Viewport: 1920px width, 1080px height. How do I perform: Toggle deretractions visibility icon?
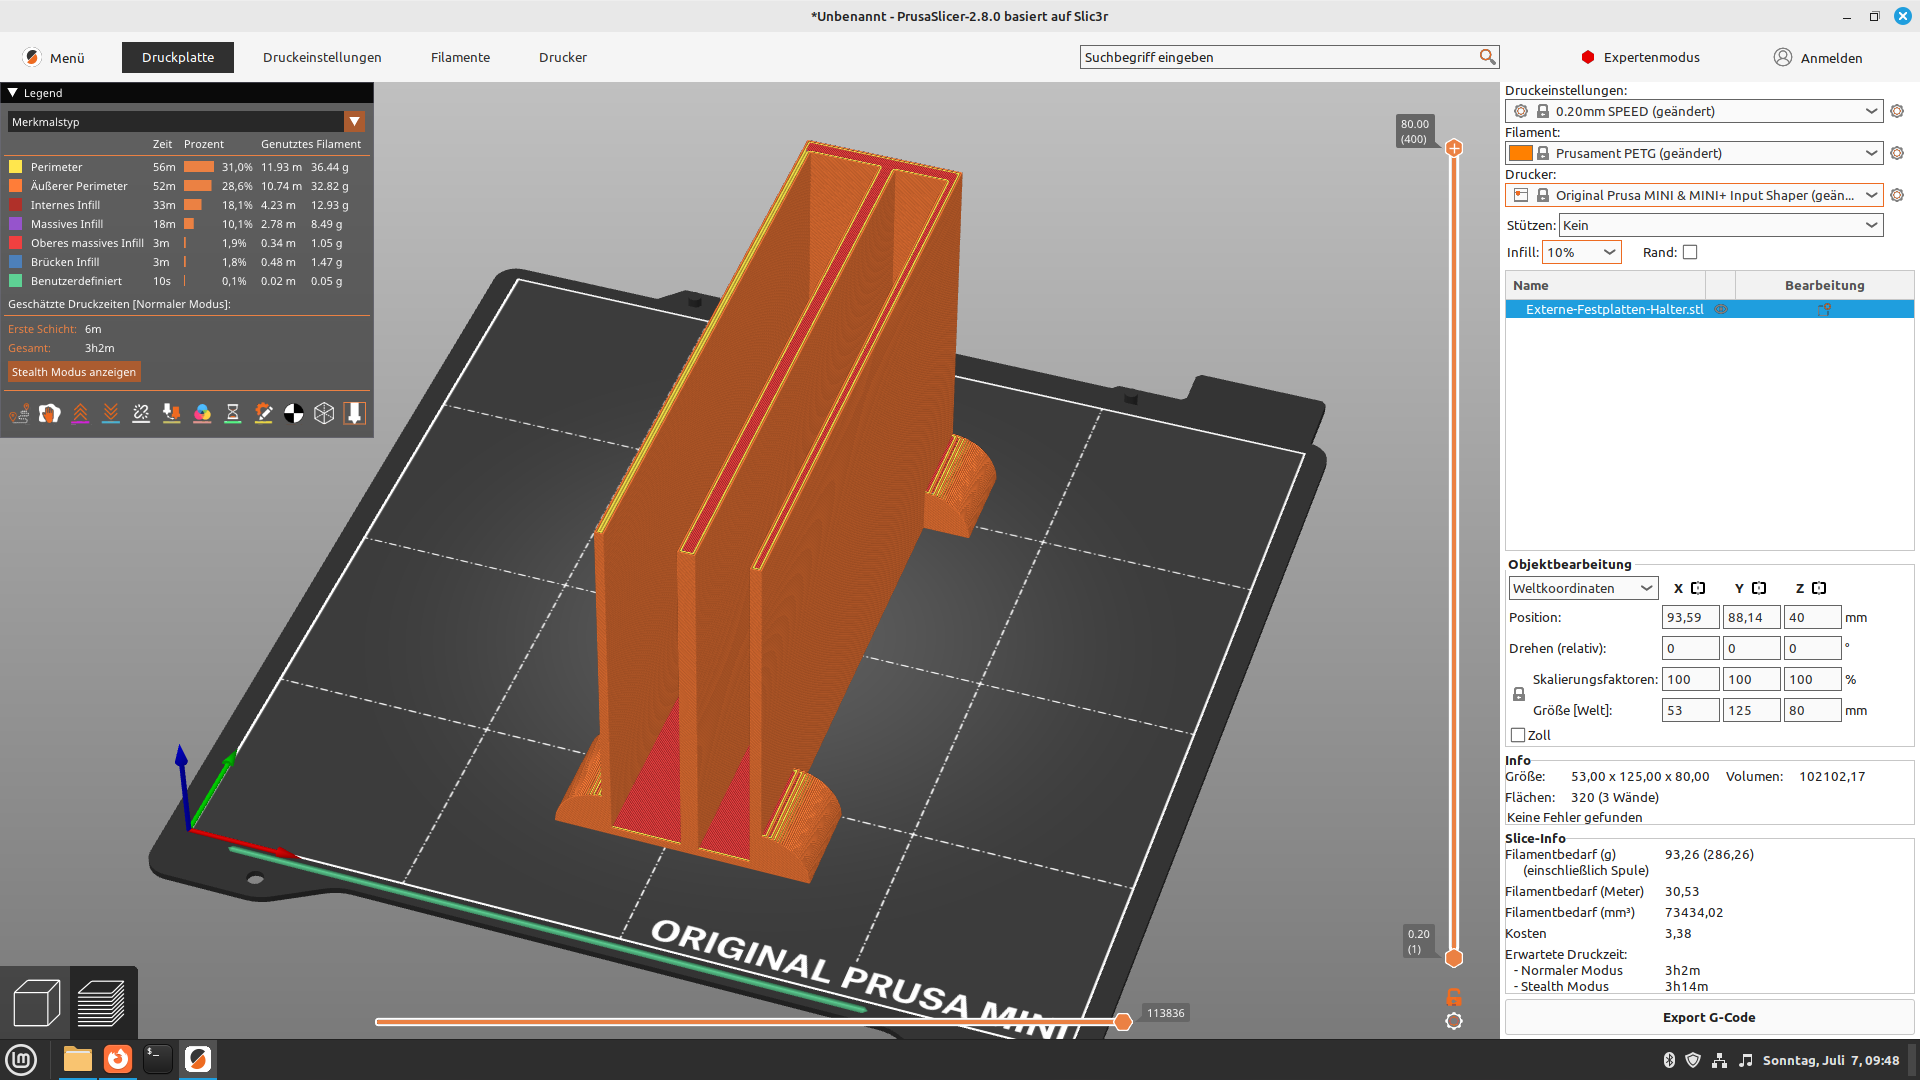[111, 413]
